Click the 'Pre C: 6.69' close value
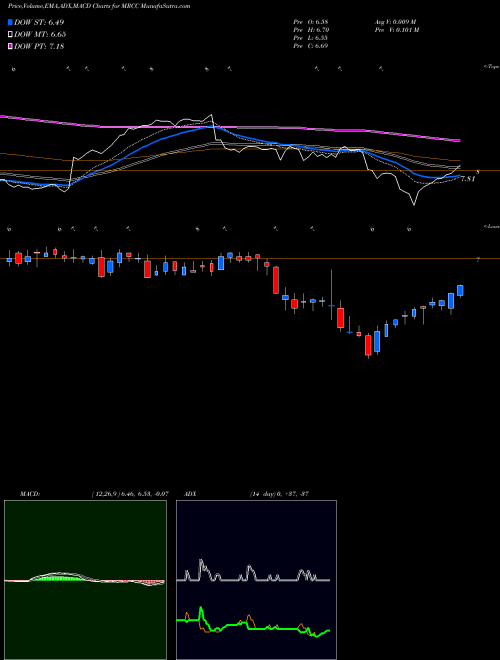This screenshot has width=500, height=660. (311, 46)
